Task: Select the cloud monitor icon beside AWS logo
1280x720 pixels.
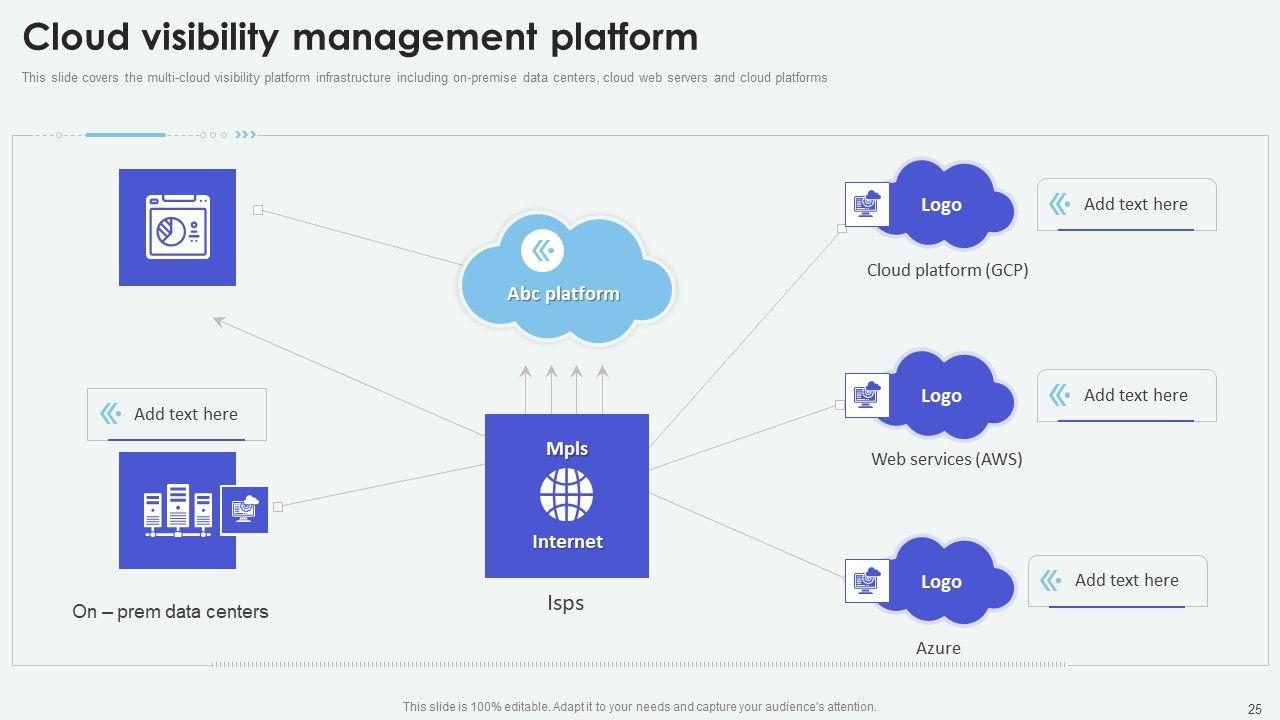Action: click(x=866, y=395)
